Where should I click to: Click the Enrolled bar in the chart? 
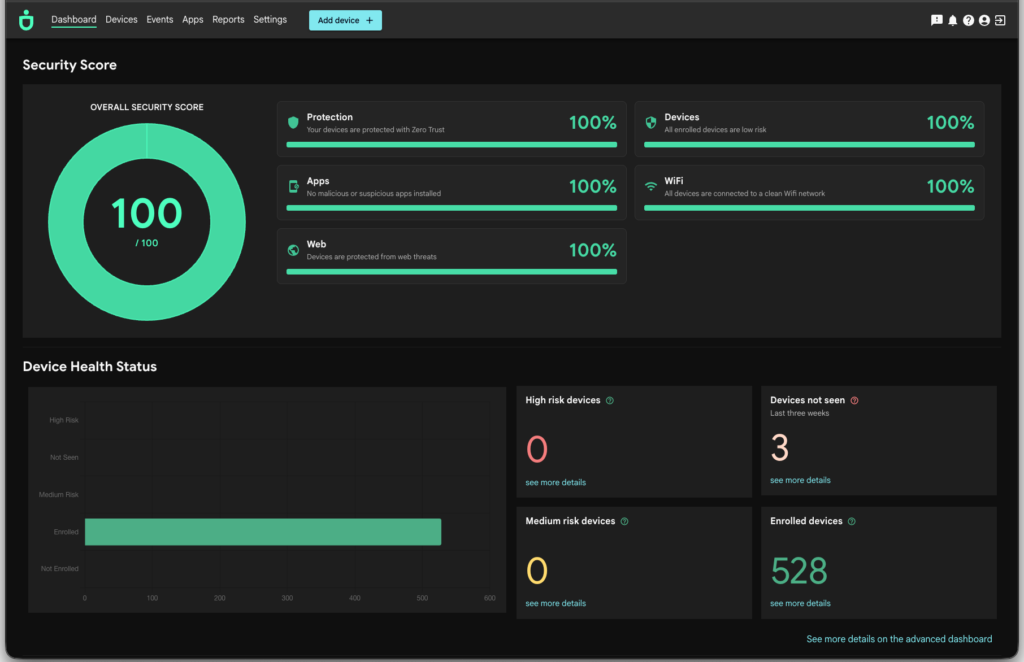[262, 532]
